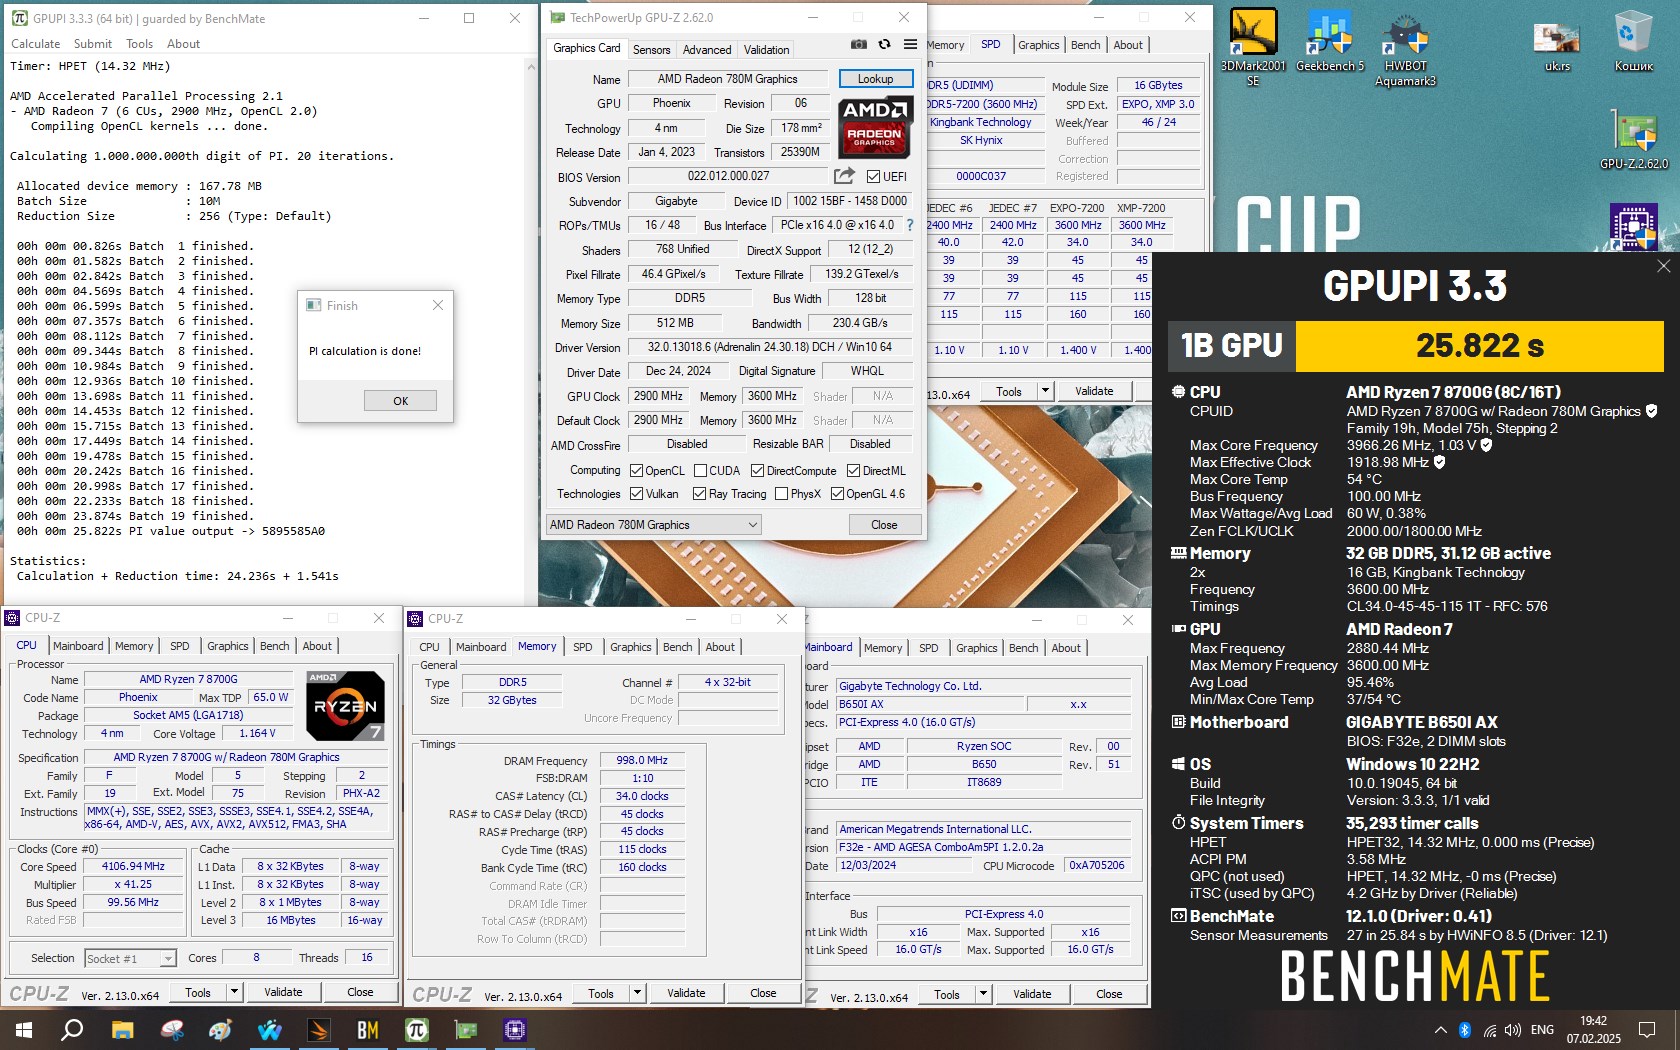Click Validate in CPU-Z CPU window
Viewport: 1680px width, 1050px height.
283,992
